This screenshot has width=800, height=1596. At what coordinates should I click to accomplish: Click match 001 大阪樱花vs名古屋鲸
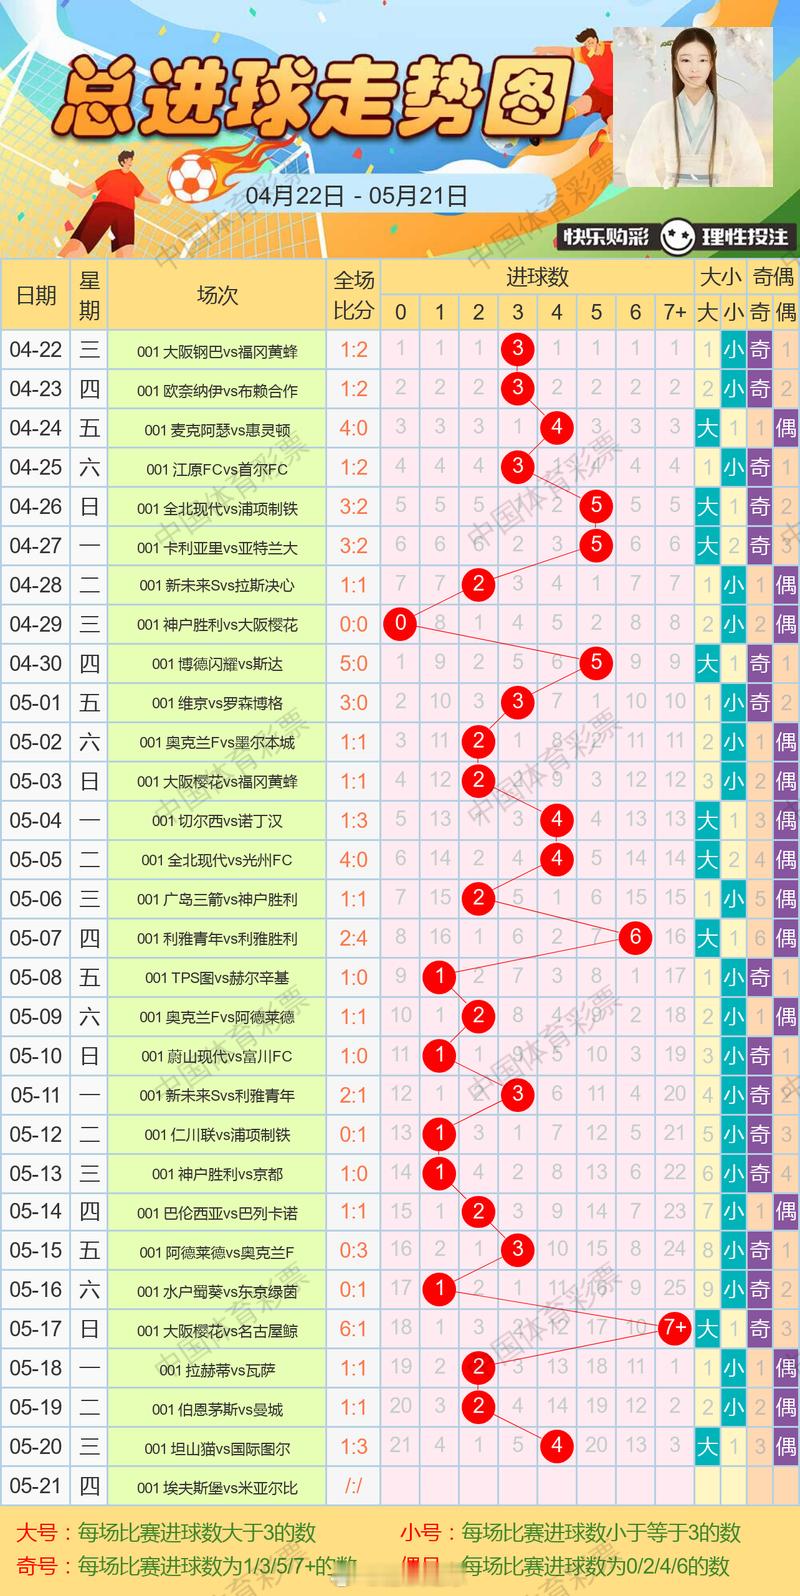tap(217, 1331)
